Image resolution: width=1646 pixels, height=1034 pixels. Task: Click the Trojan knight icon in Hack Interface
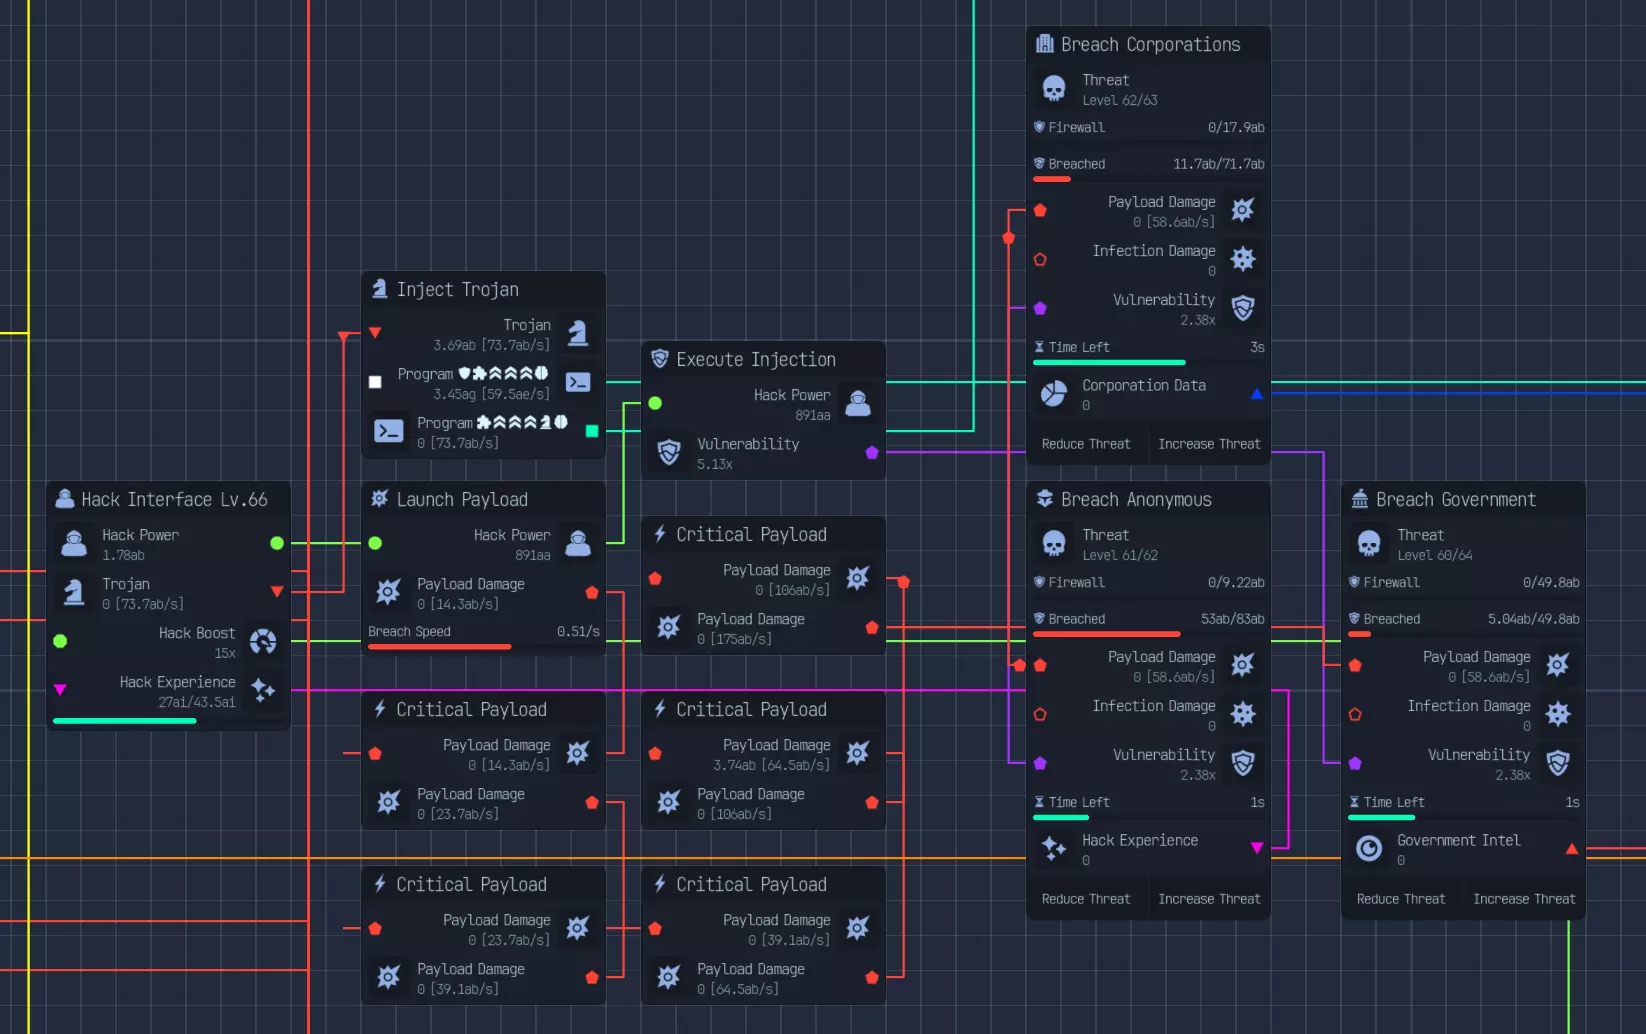(x=74, y=593)
